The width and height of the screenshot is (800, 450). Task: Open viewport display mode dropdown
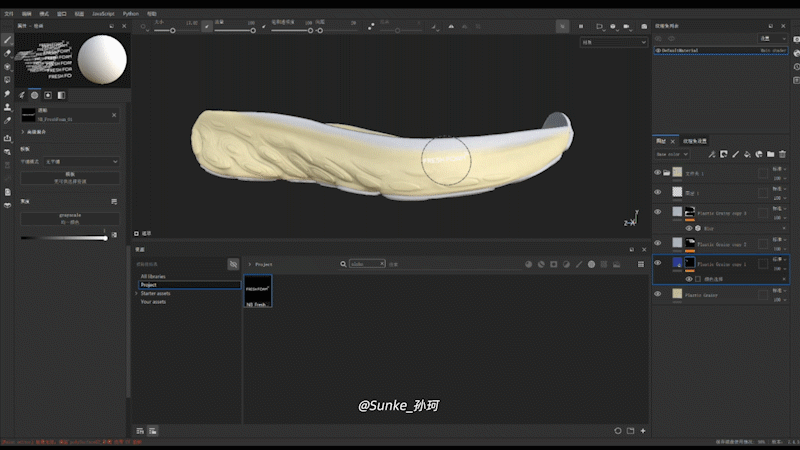[x=614, y=42]
